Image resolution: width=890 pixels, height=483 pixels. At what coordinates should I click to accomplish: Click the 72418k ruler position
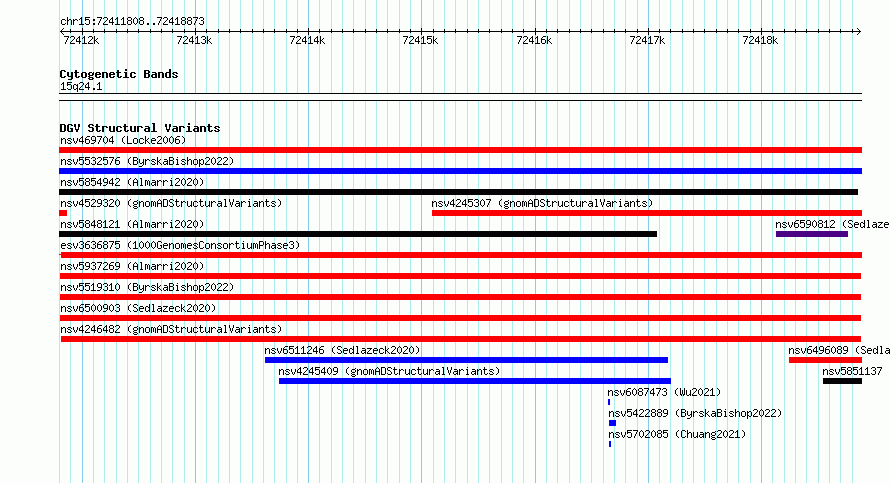(x=760, y=40)
